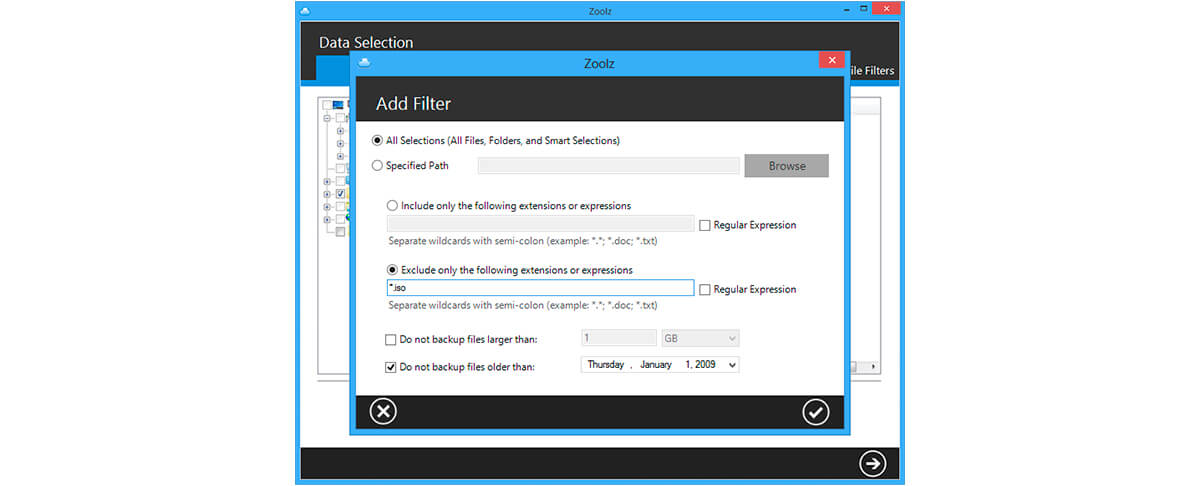
Task: Enable Regular Expression for the exclude field
Action: tap(705, 289)
